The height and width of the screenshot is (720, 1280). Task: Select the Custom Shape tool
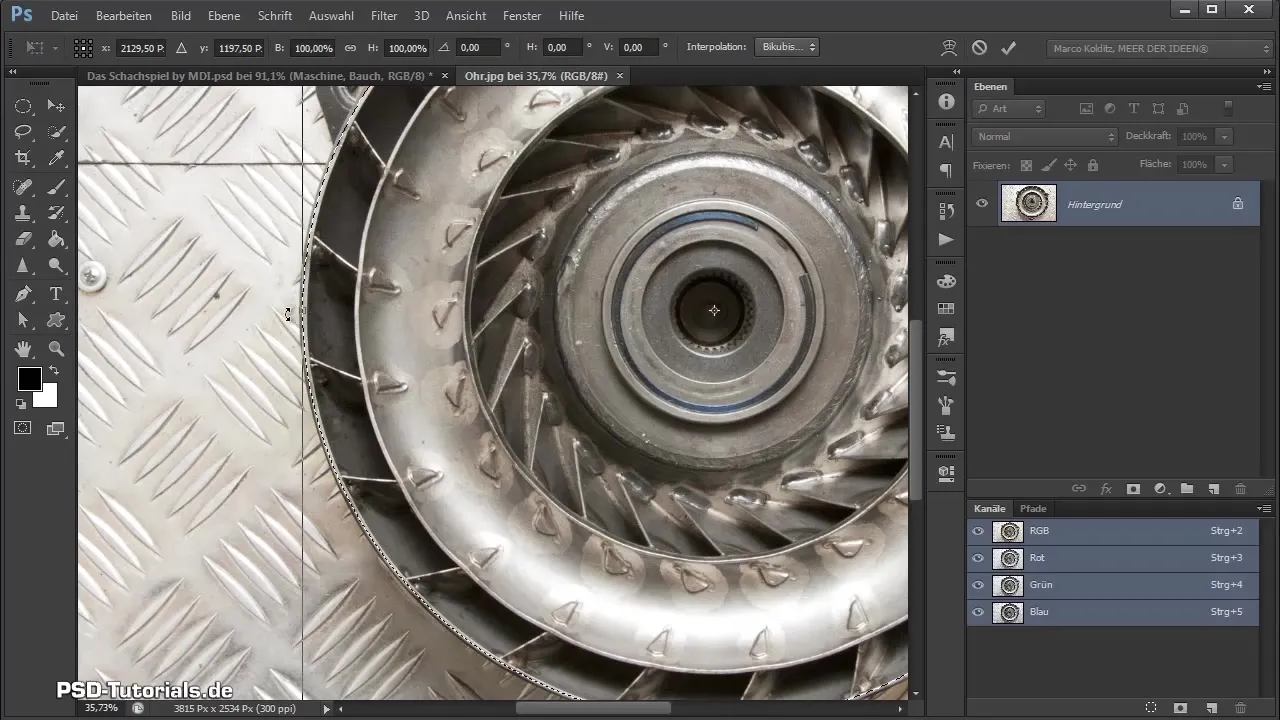[x=56, y=320]
